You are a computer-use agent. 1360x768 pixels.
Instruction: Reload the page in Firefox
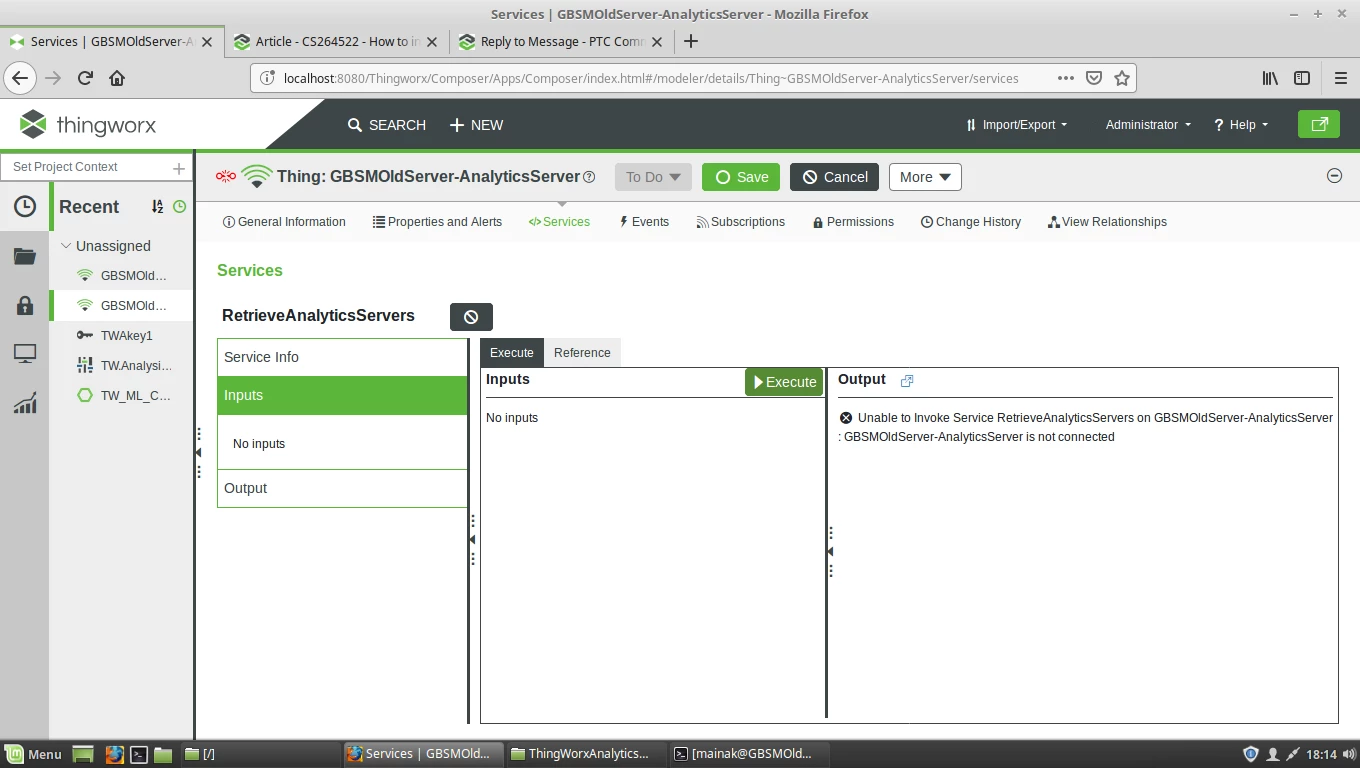coord(85,78)
